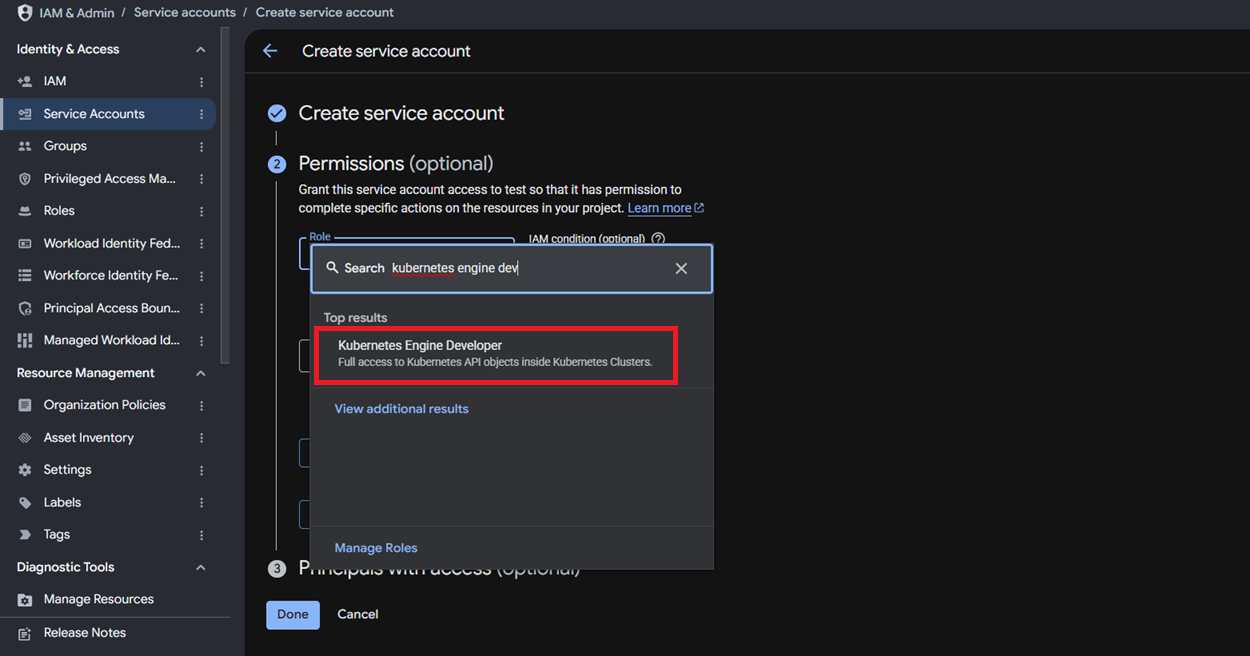Screen dimensions: 1250x656
Task: Open IAM condition help question mark
Action: point(658,239)
